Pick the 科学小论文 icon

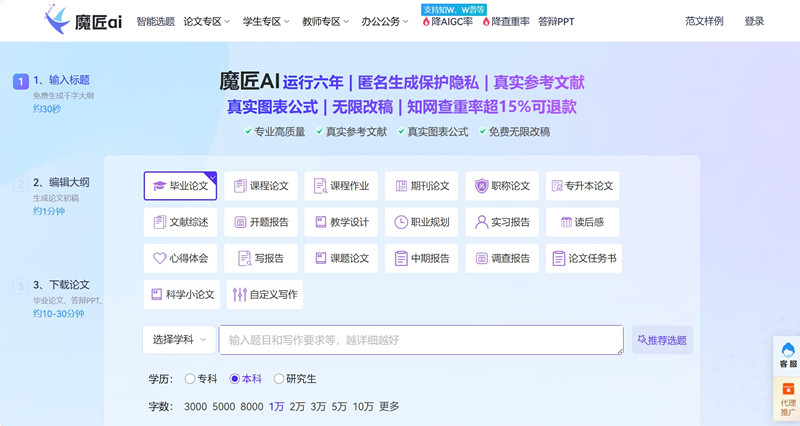[x=157, y=294]
